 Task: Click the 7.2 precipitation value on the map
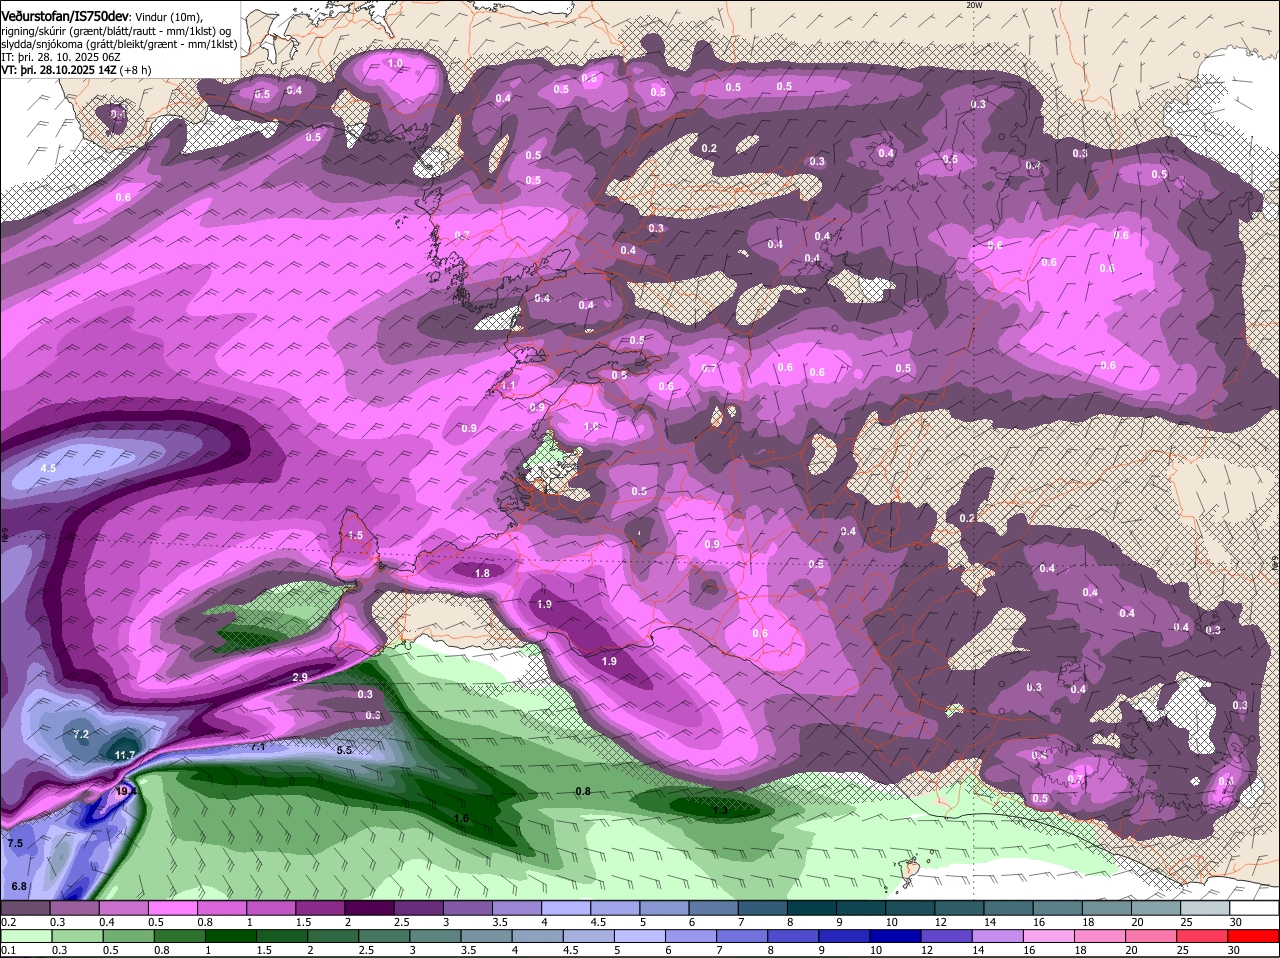[x=82, y=734]
